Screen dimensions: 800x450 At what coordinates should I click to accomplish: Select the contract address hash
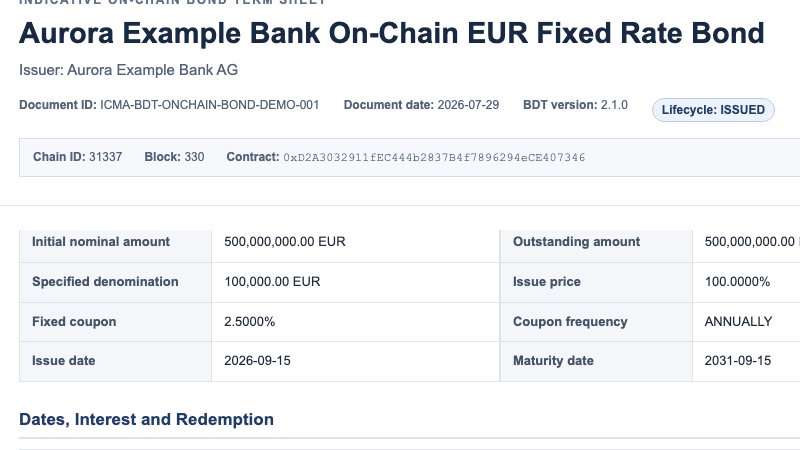pos(434,158)
